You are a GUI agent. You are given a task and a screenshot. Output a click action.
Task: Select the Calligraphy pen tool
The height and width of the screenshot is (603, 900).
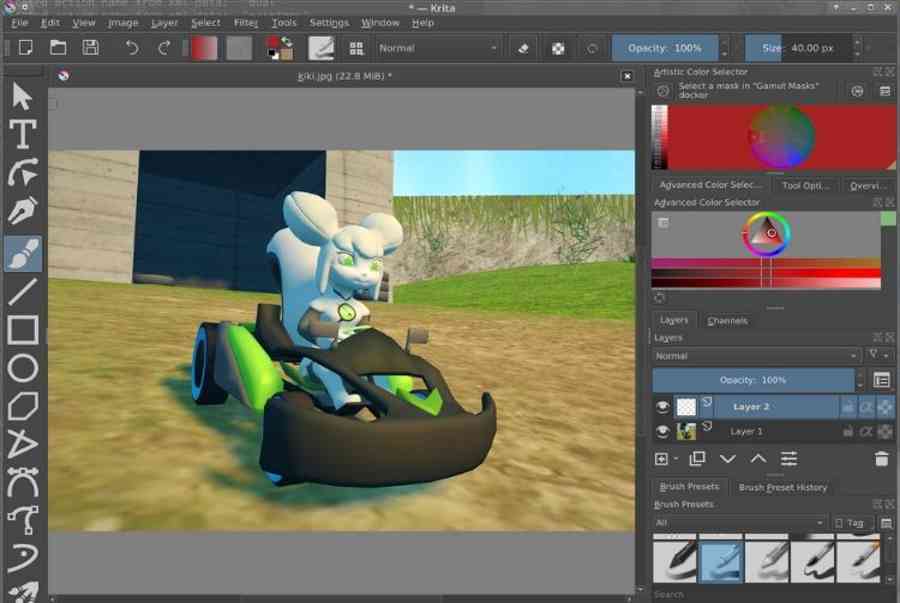point(22,211)
